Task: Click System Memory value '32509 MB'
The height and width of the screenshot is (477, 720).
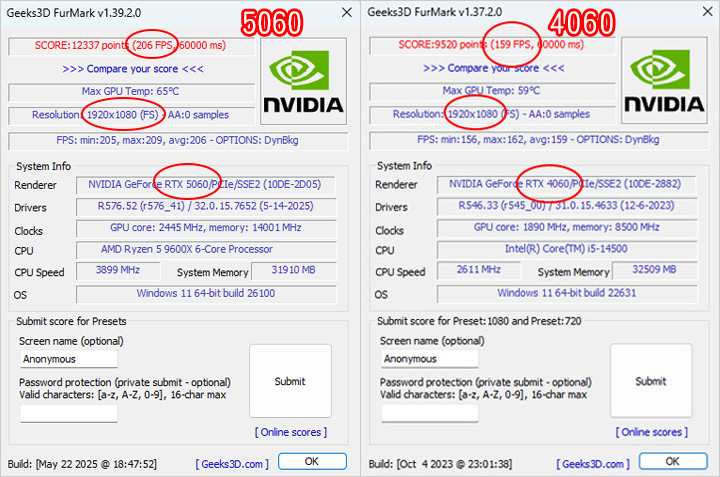Action: (655, 270)
